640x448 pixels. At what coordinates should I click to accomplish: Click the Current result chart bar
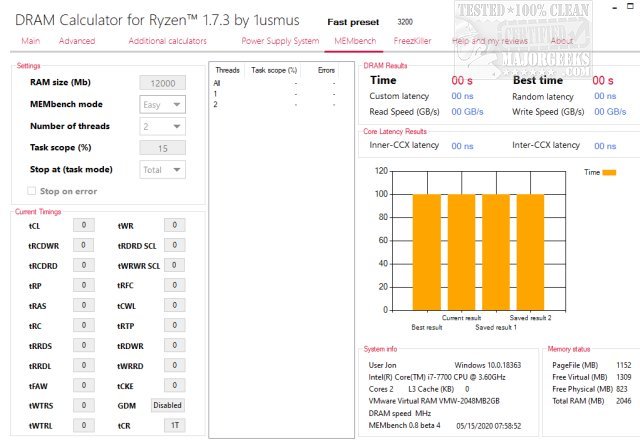[x=462, y=252]
